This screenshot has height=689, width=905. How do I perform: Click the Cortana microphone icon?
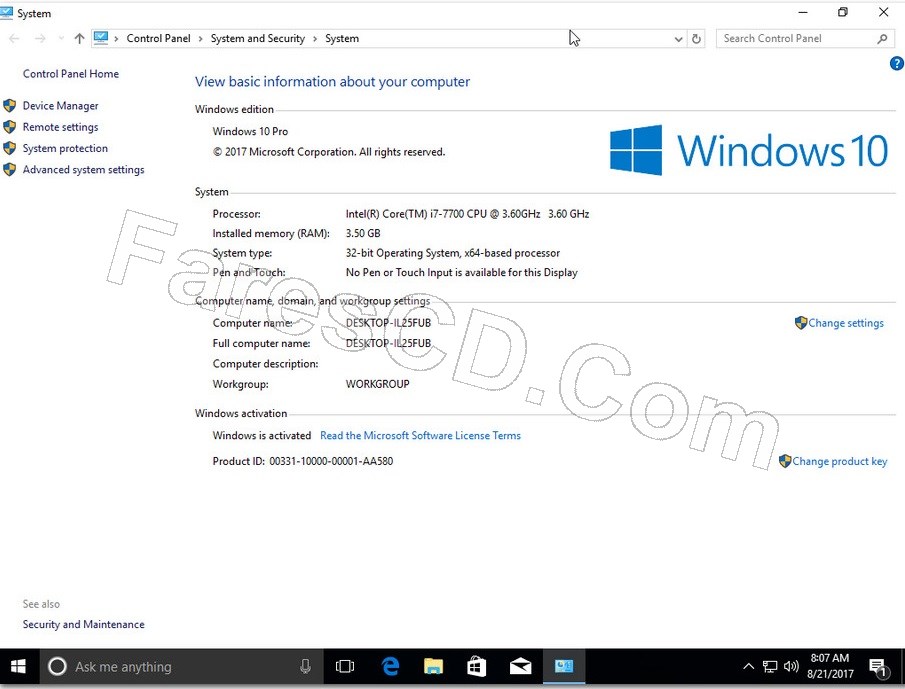pyautogui.click(x=305, y=667)
